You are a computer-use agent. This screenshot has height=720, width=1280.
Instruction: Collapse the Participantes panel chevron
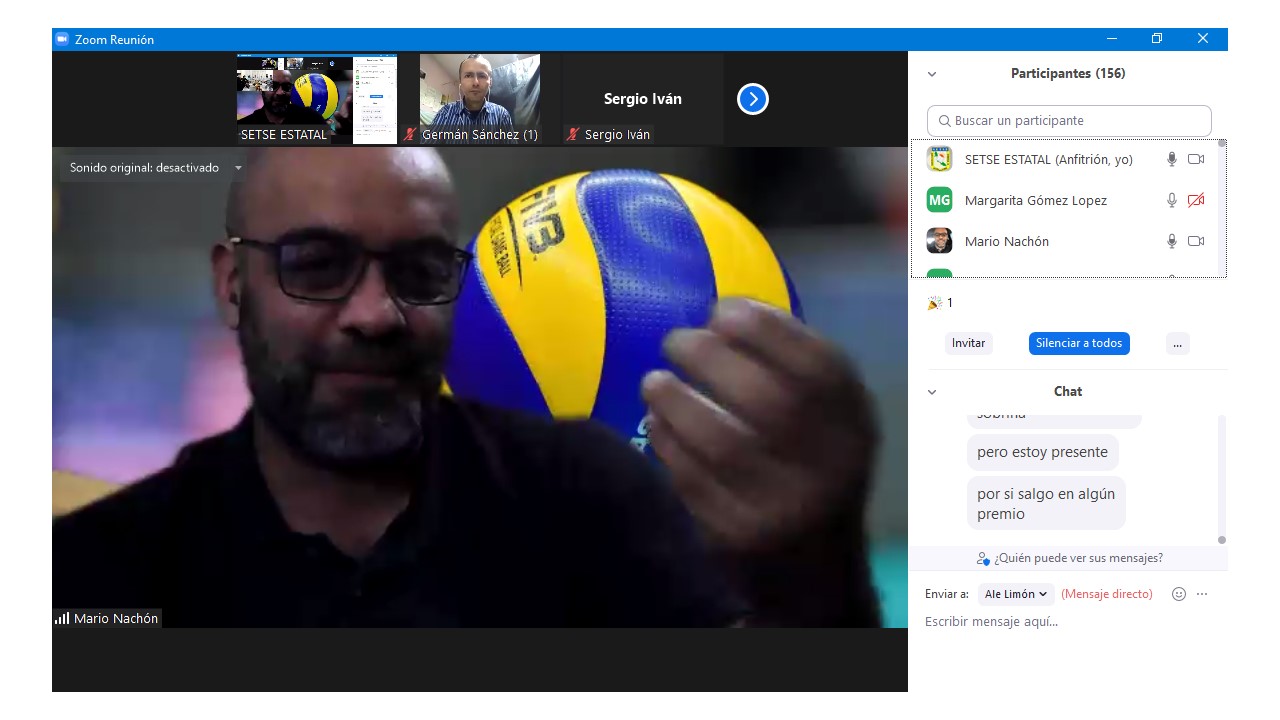point(932,74)
